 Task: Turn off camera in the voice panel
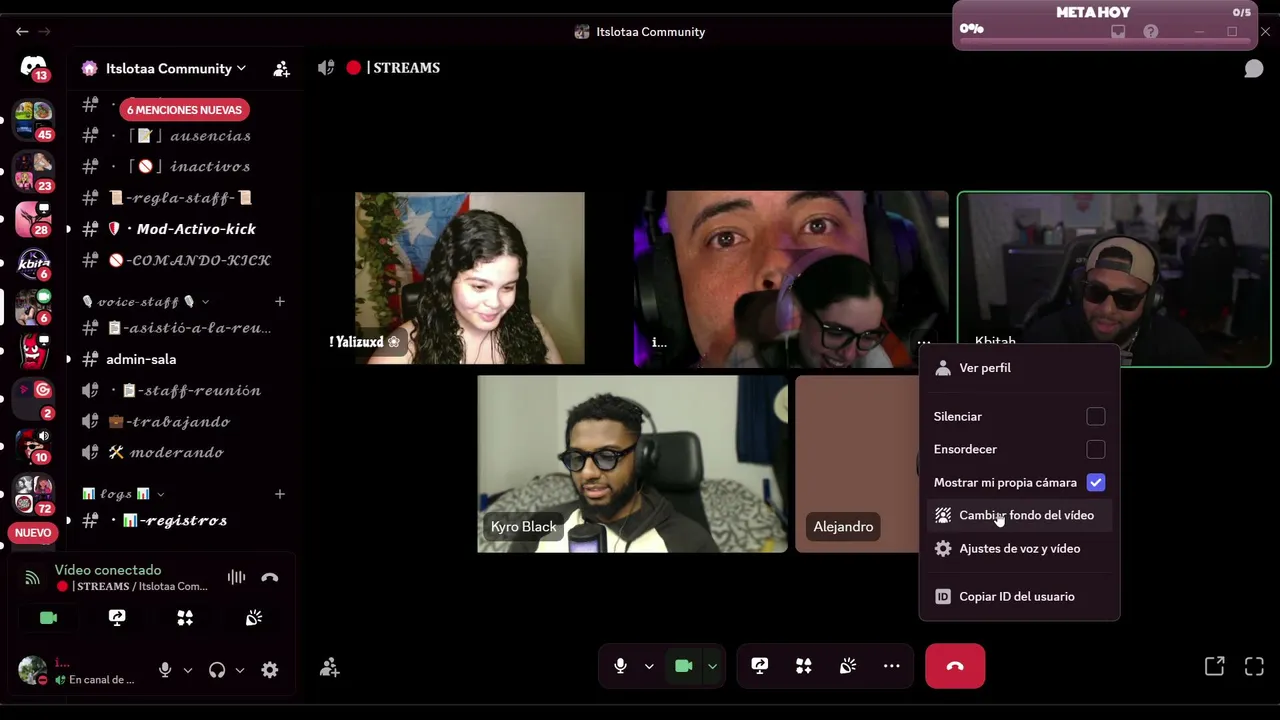pos(48,618)
